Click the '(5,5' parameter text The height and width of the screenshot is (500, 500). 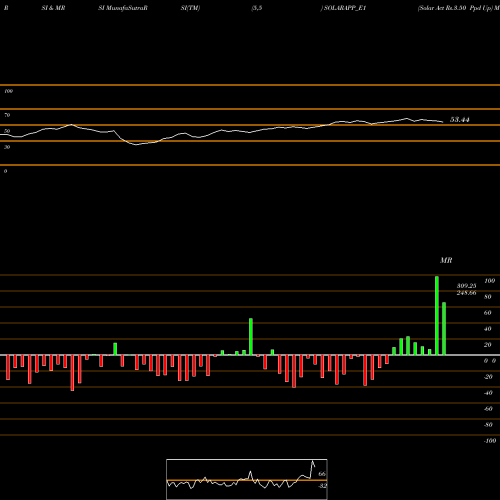(257, 8)
